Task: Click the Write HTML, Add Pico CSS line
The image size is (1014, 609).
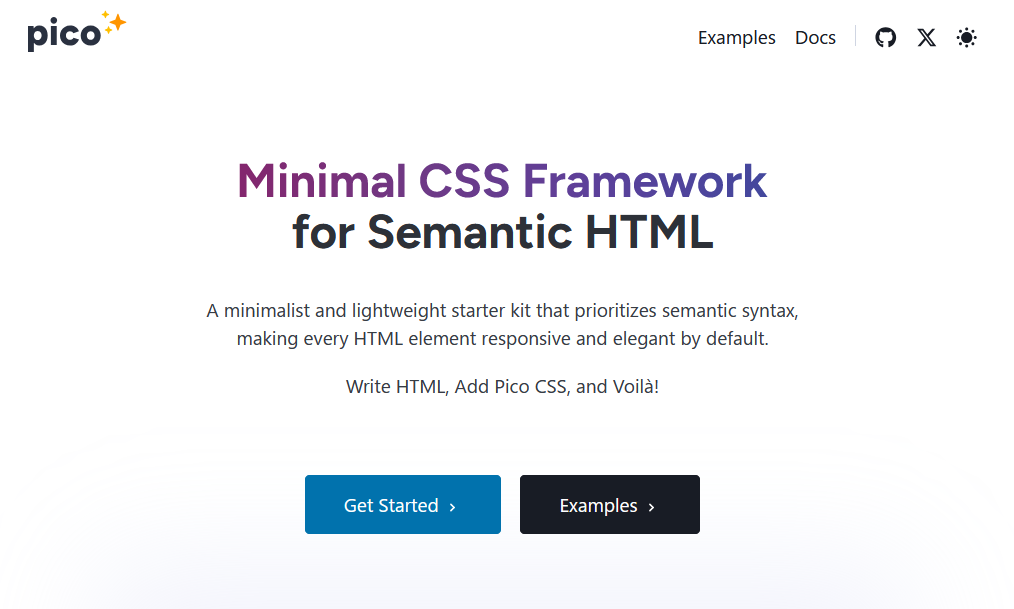Action: [502, 387]
